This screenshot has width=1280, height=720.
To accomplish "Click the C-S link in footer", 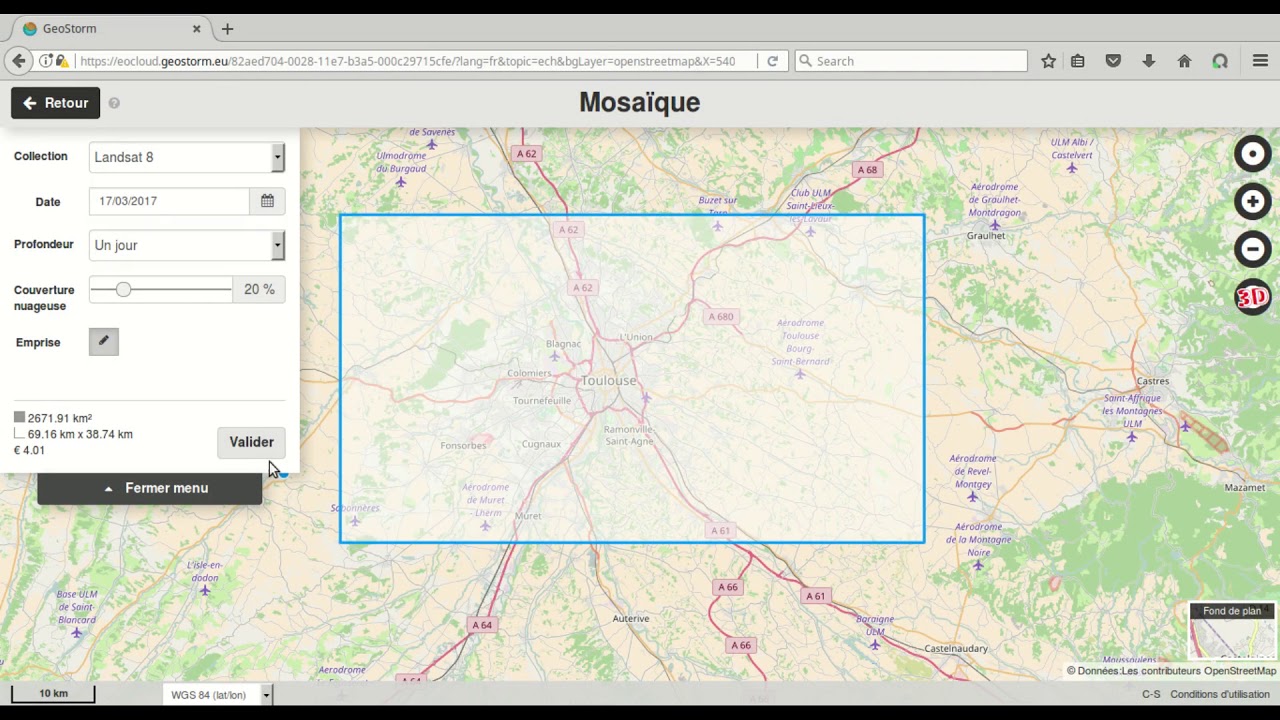I will (x=1151, y=694).
